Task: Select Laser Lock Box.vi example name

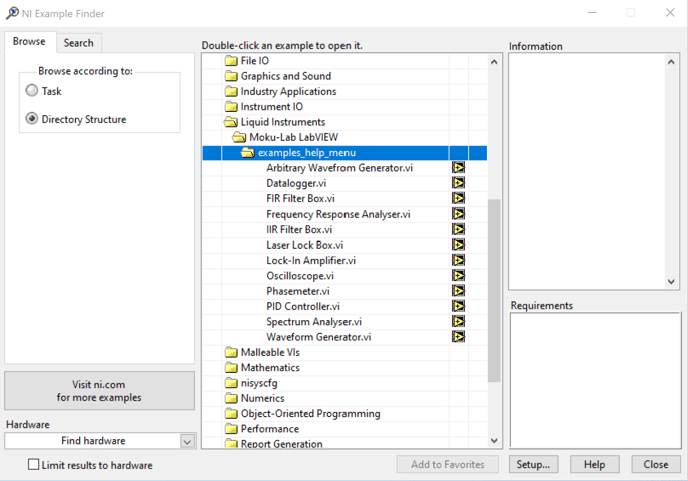Action: pos(305,245)
